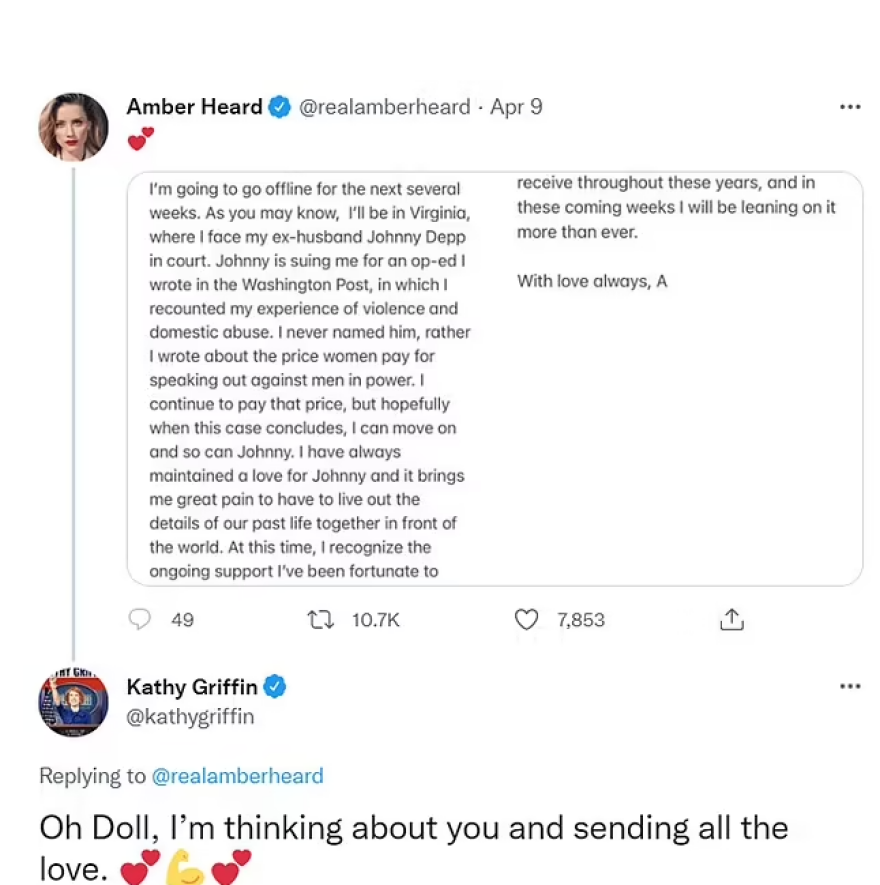Screen dimensions: 880x885
Task: Click the @kathygriffin handle
Action: click(190, 716)
